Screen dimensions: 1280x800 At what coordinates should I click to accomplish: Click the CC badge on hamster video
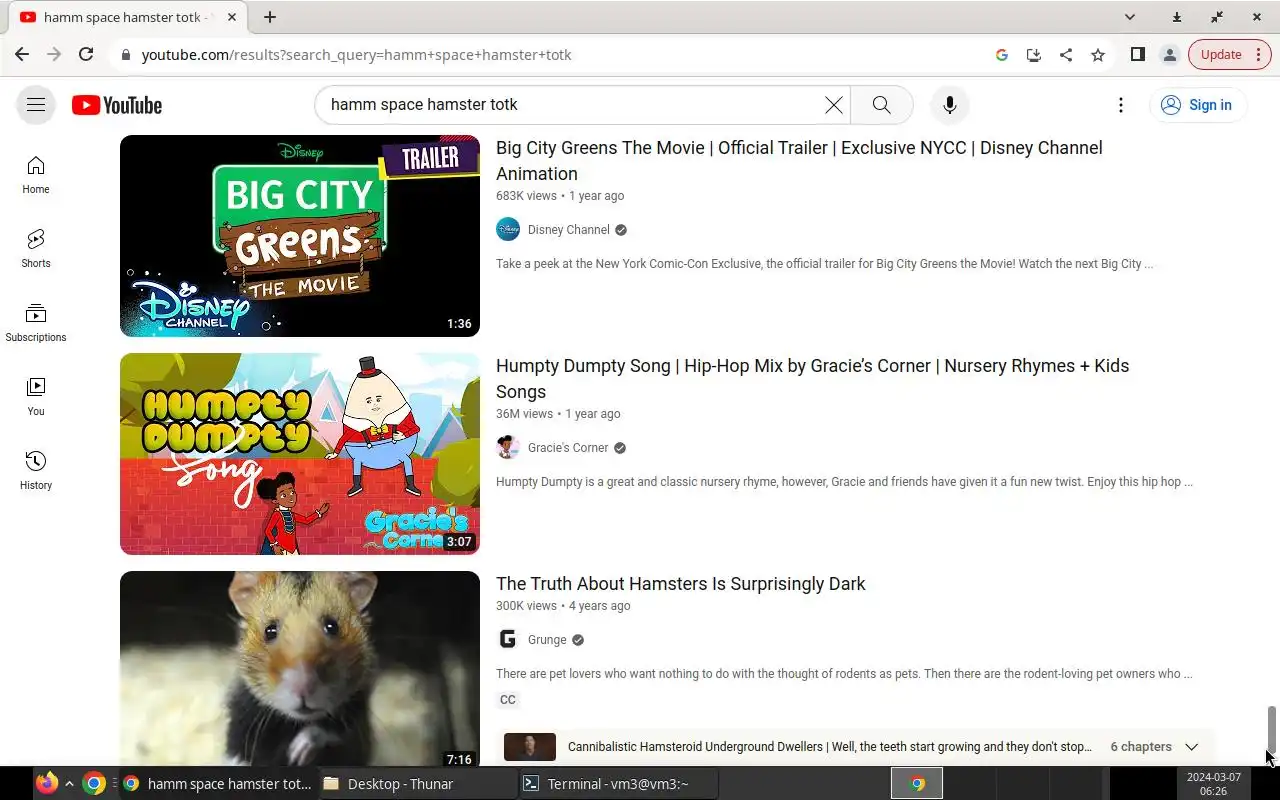508,700
